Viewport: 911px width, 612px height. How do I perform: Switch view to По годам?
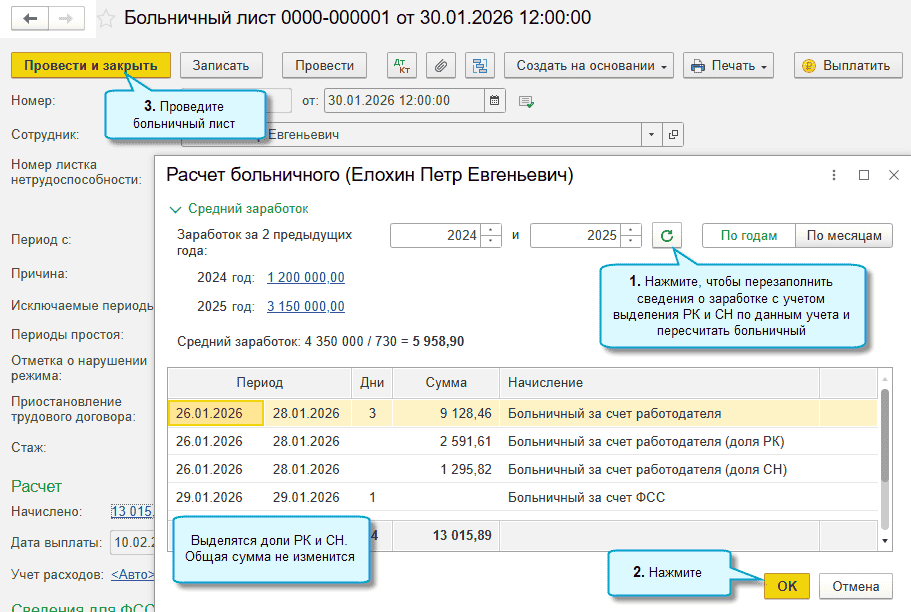(748, 236)
